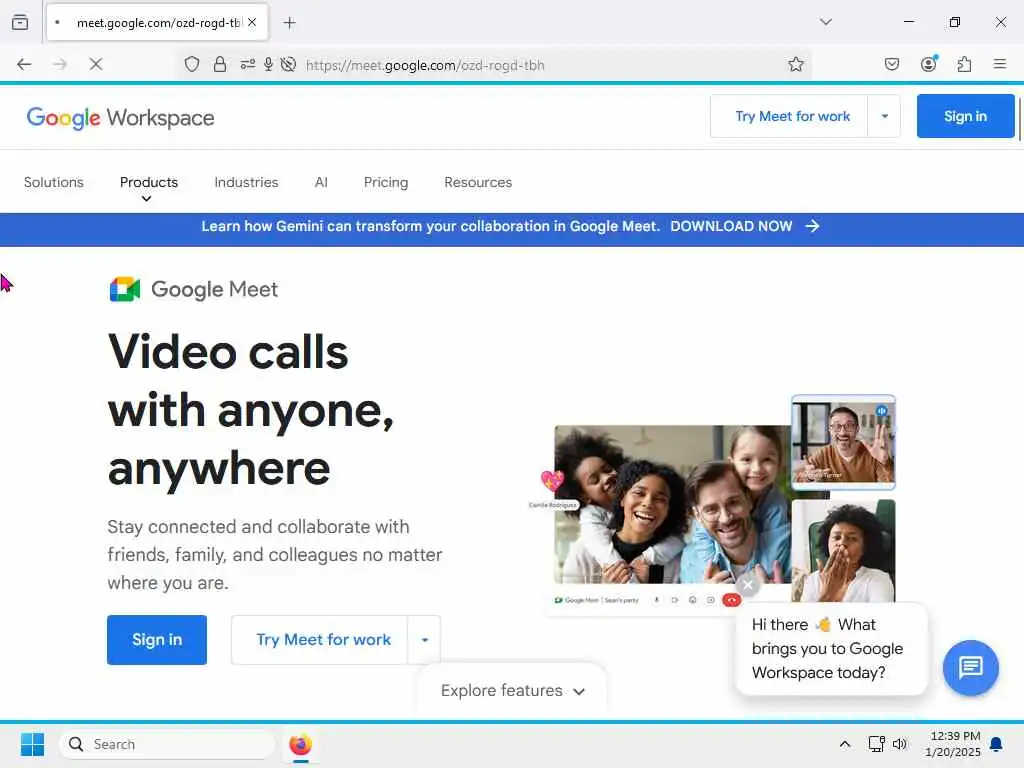Open the clock showing 12:39 PM
Image resolution: width=1024 pixels, height=768 pixels.
coord(953,744)
